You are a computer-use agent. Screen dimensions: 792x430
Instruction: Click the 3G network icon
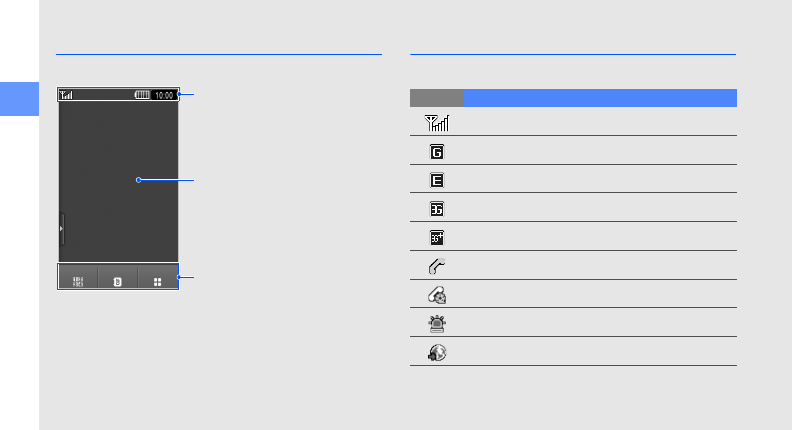(437, 209)
